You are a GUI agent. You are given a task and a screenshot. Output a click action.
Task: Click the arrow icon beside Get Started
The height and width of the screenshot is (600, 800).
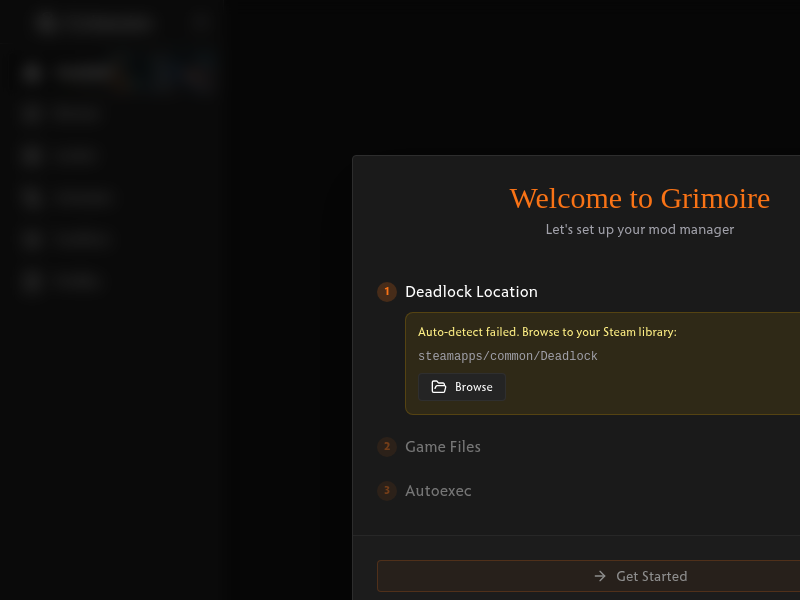(x=600, y=576)
